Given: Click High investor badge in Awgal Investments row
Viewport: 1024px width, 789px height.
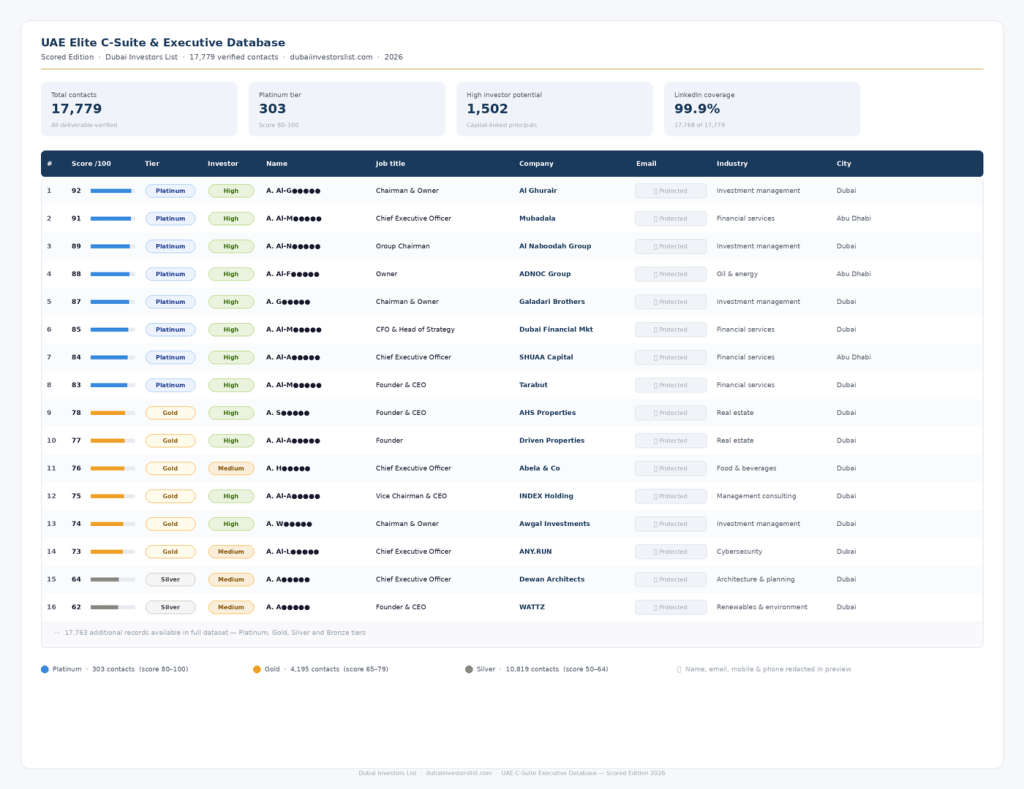Looking at the screenshot, I should coord(231,524).
